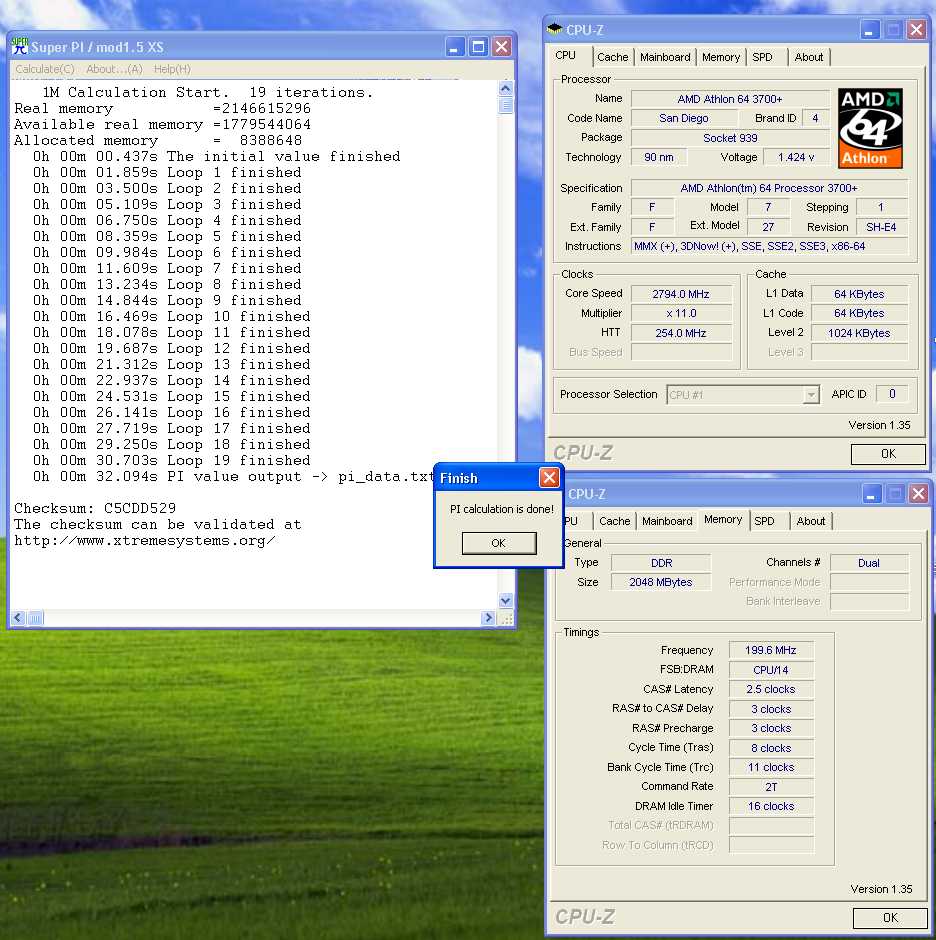Open About tab in bottom CPU-Z window
Screen dimensions: 936x940
click(x=811, y=521)
